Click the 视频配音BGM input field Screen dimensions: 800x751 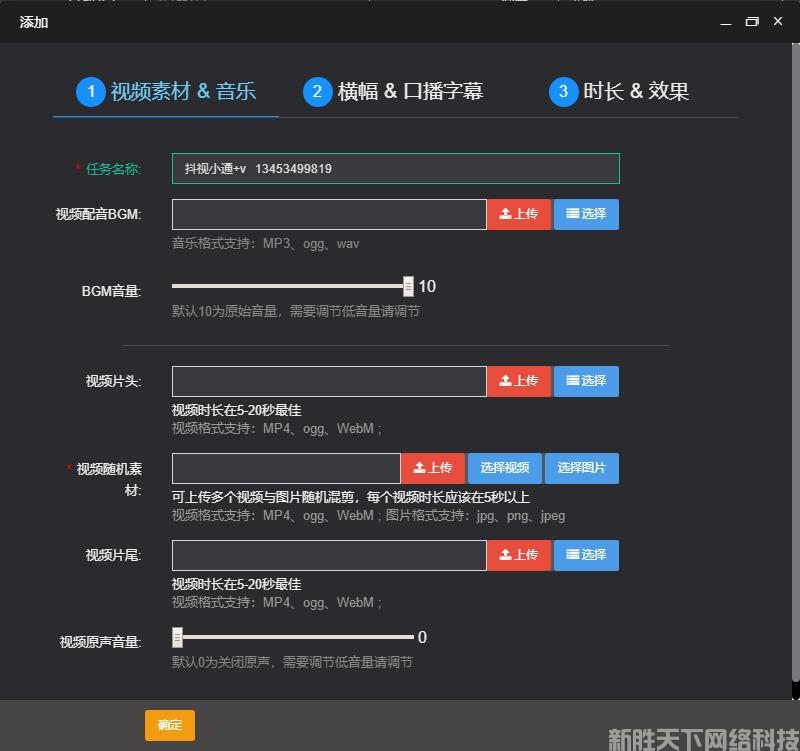point(329,215)
